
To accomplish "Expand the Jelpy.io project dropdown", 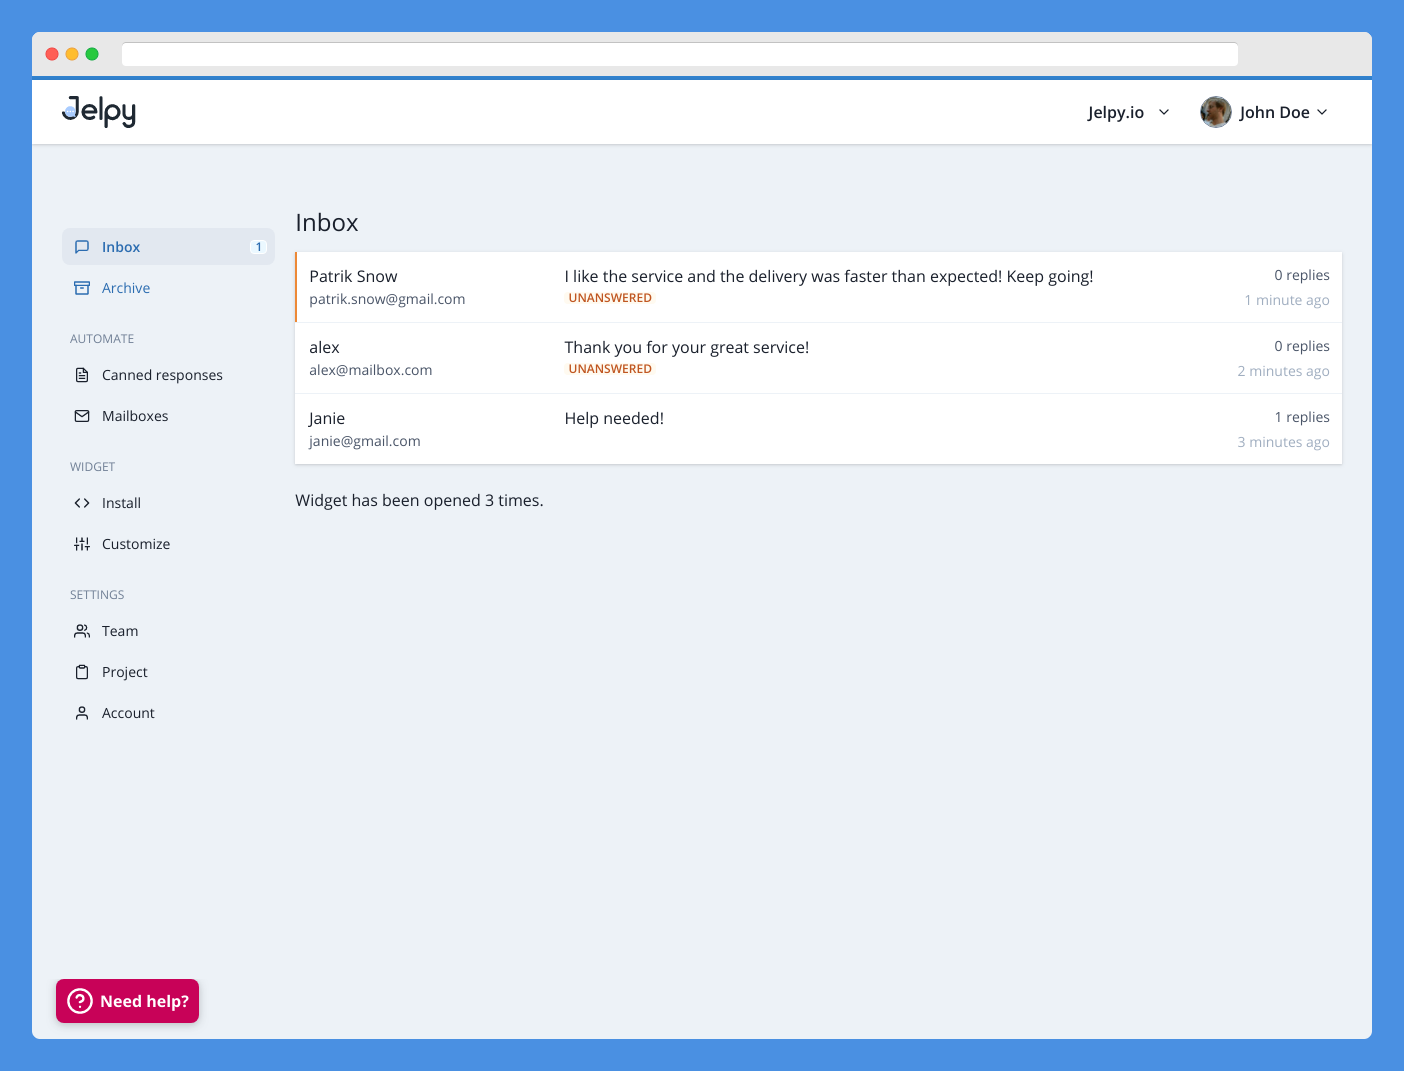I will (x=1128, y=112).
